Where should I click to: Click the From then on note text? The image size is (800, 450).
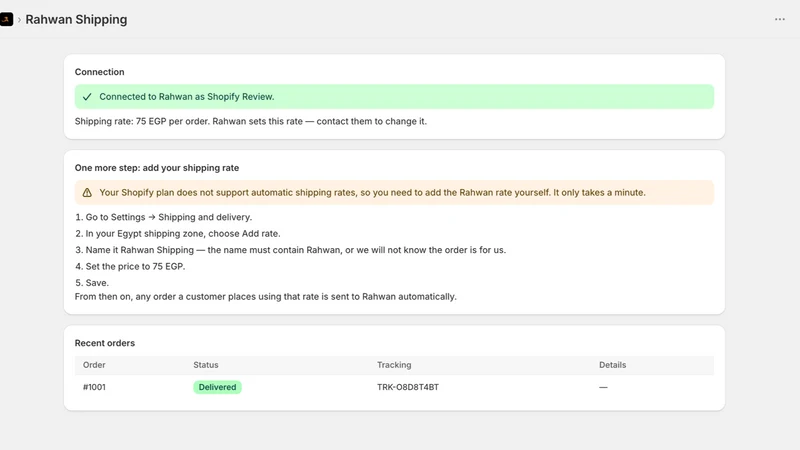click(265, 296)
